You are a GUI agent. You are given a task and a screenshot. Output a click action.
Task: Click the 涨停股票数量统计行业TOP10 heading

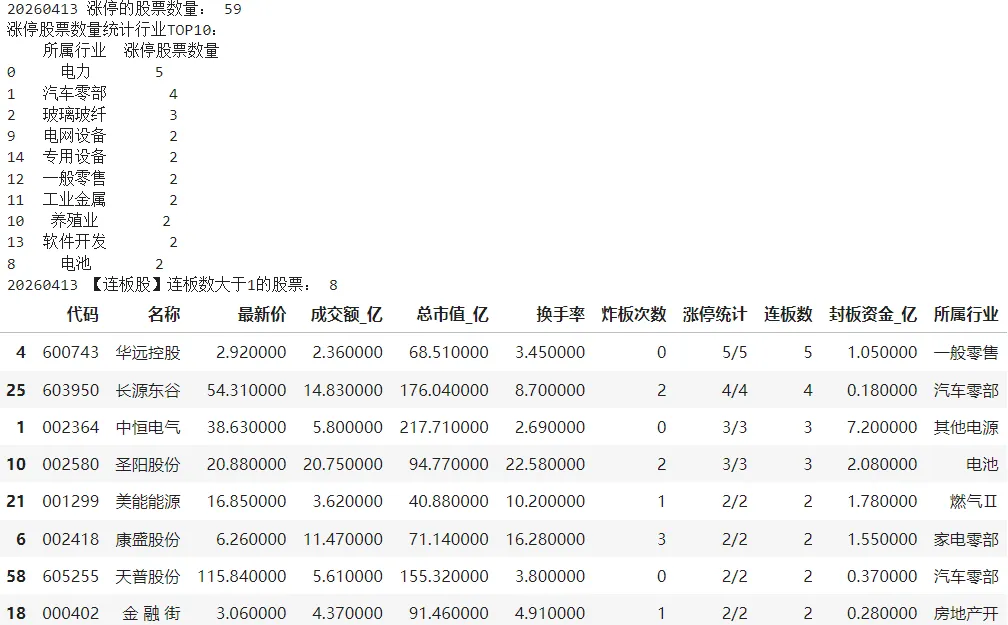tap(112, 30)
